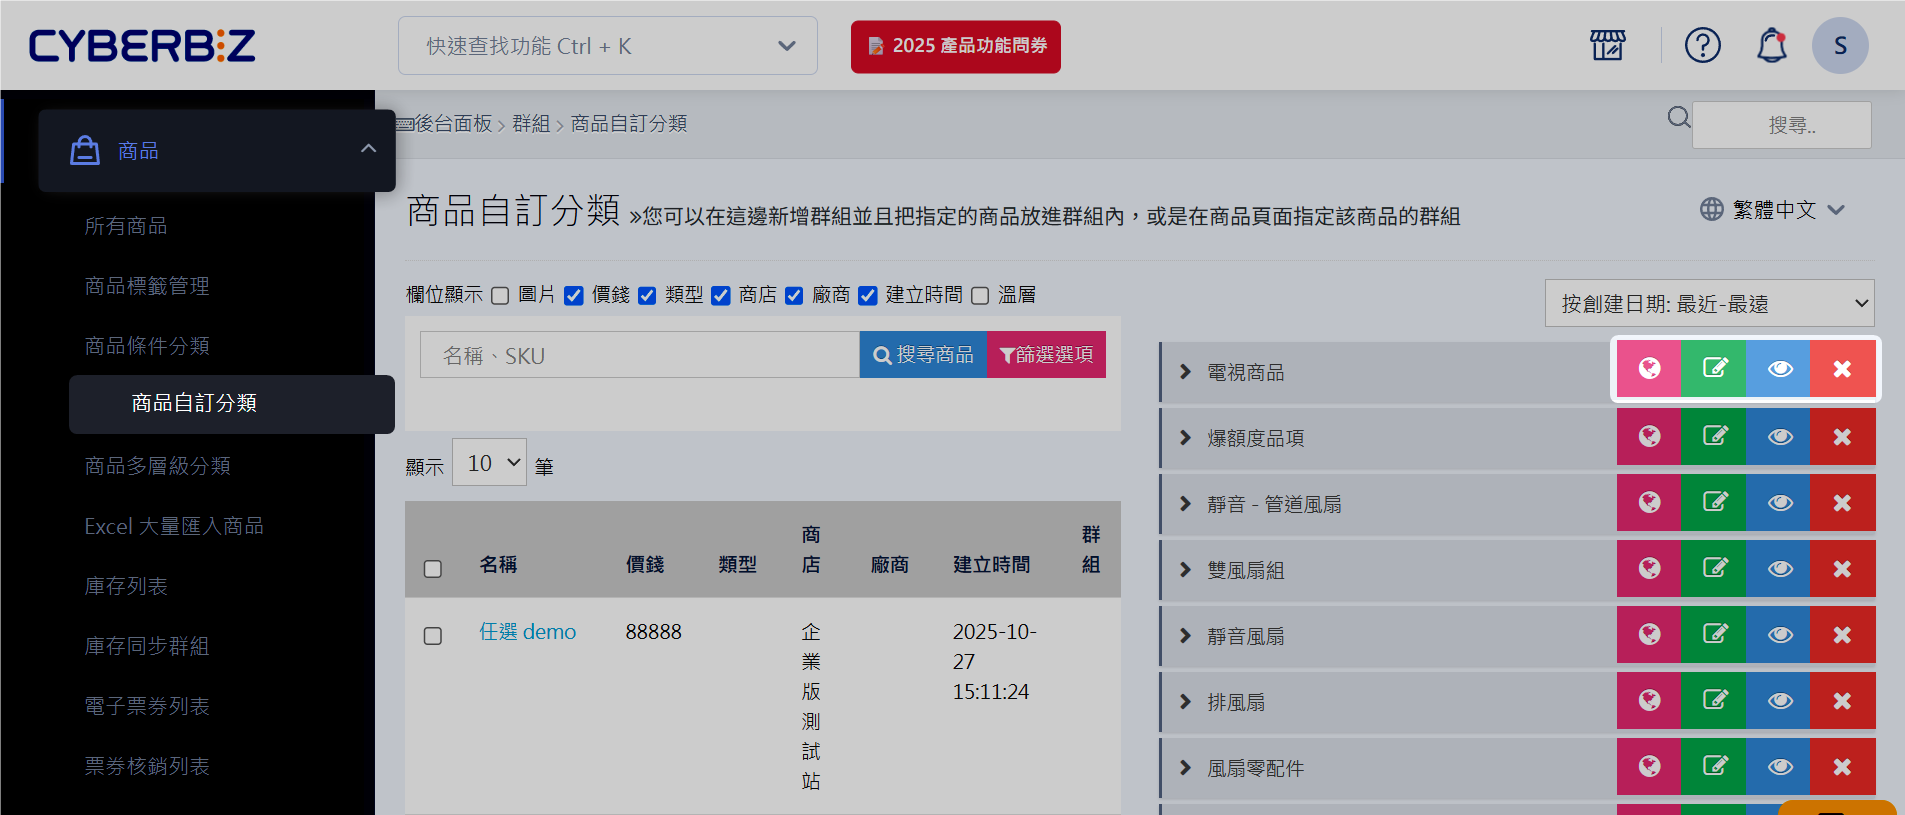Delete the 靜音 - 管道風扇 group
The width and height of the screenshot is (1905, 815).
(1842, 503)
